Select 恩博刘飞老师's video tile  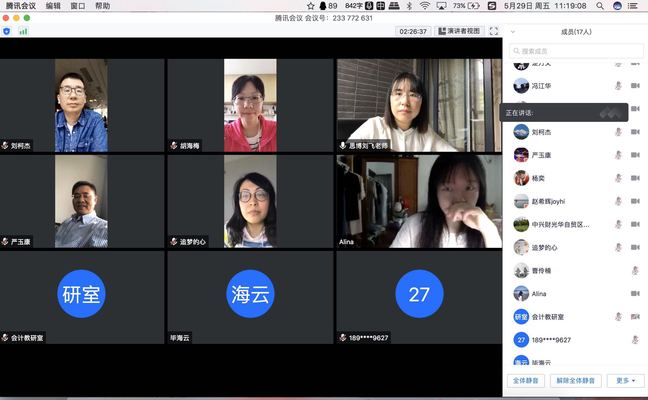[418, 105]
